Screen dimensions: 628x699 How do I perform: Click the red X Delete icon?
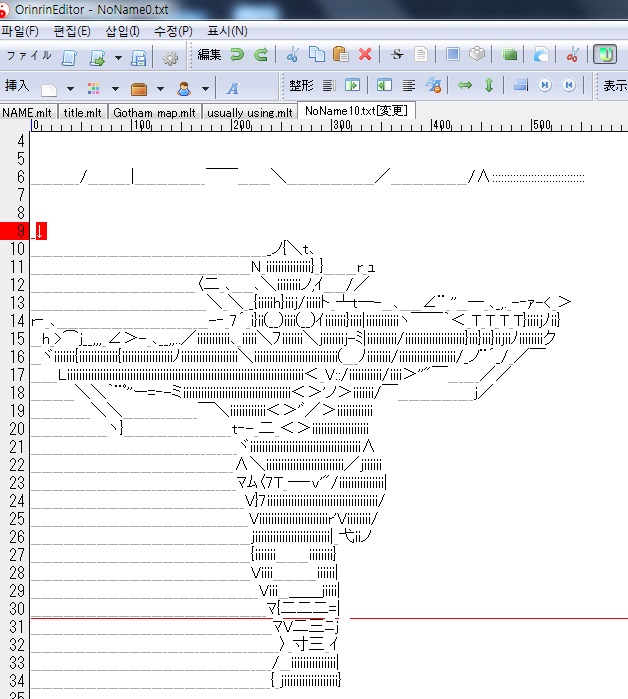tap(365, 55)
